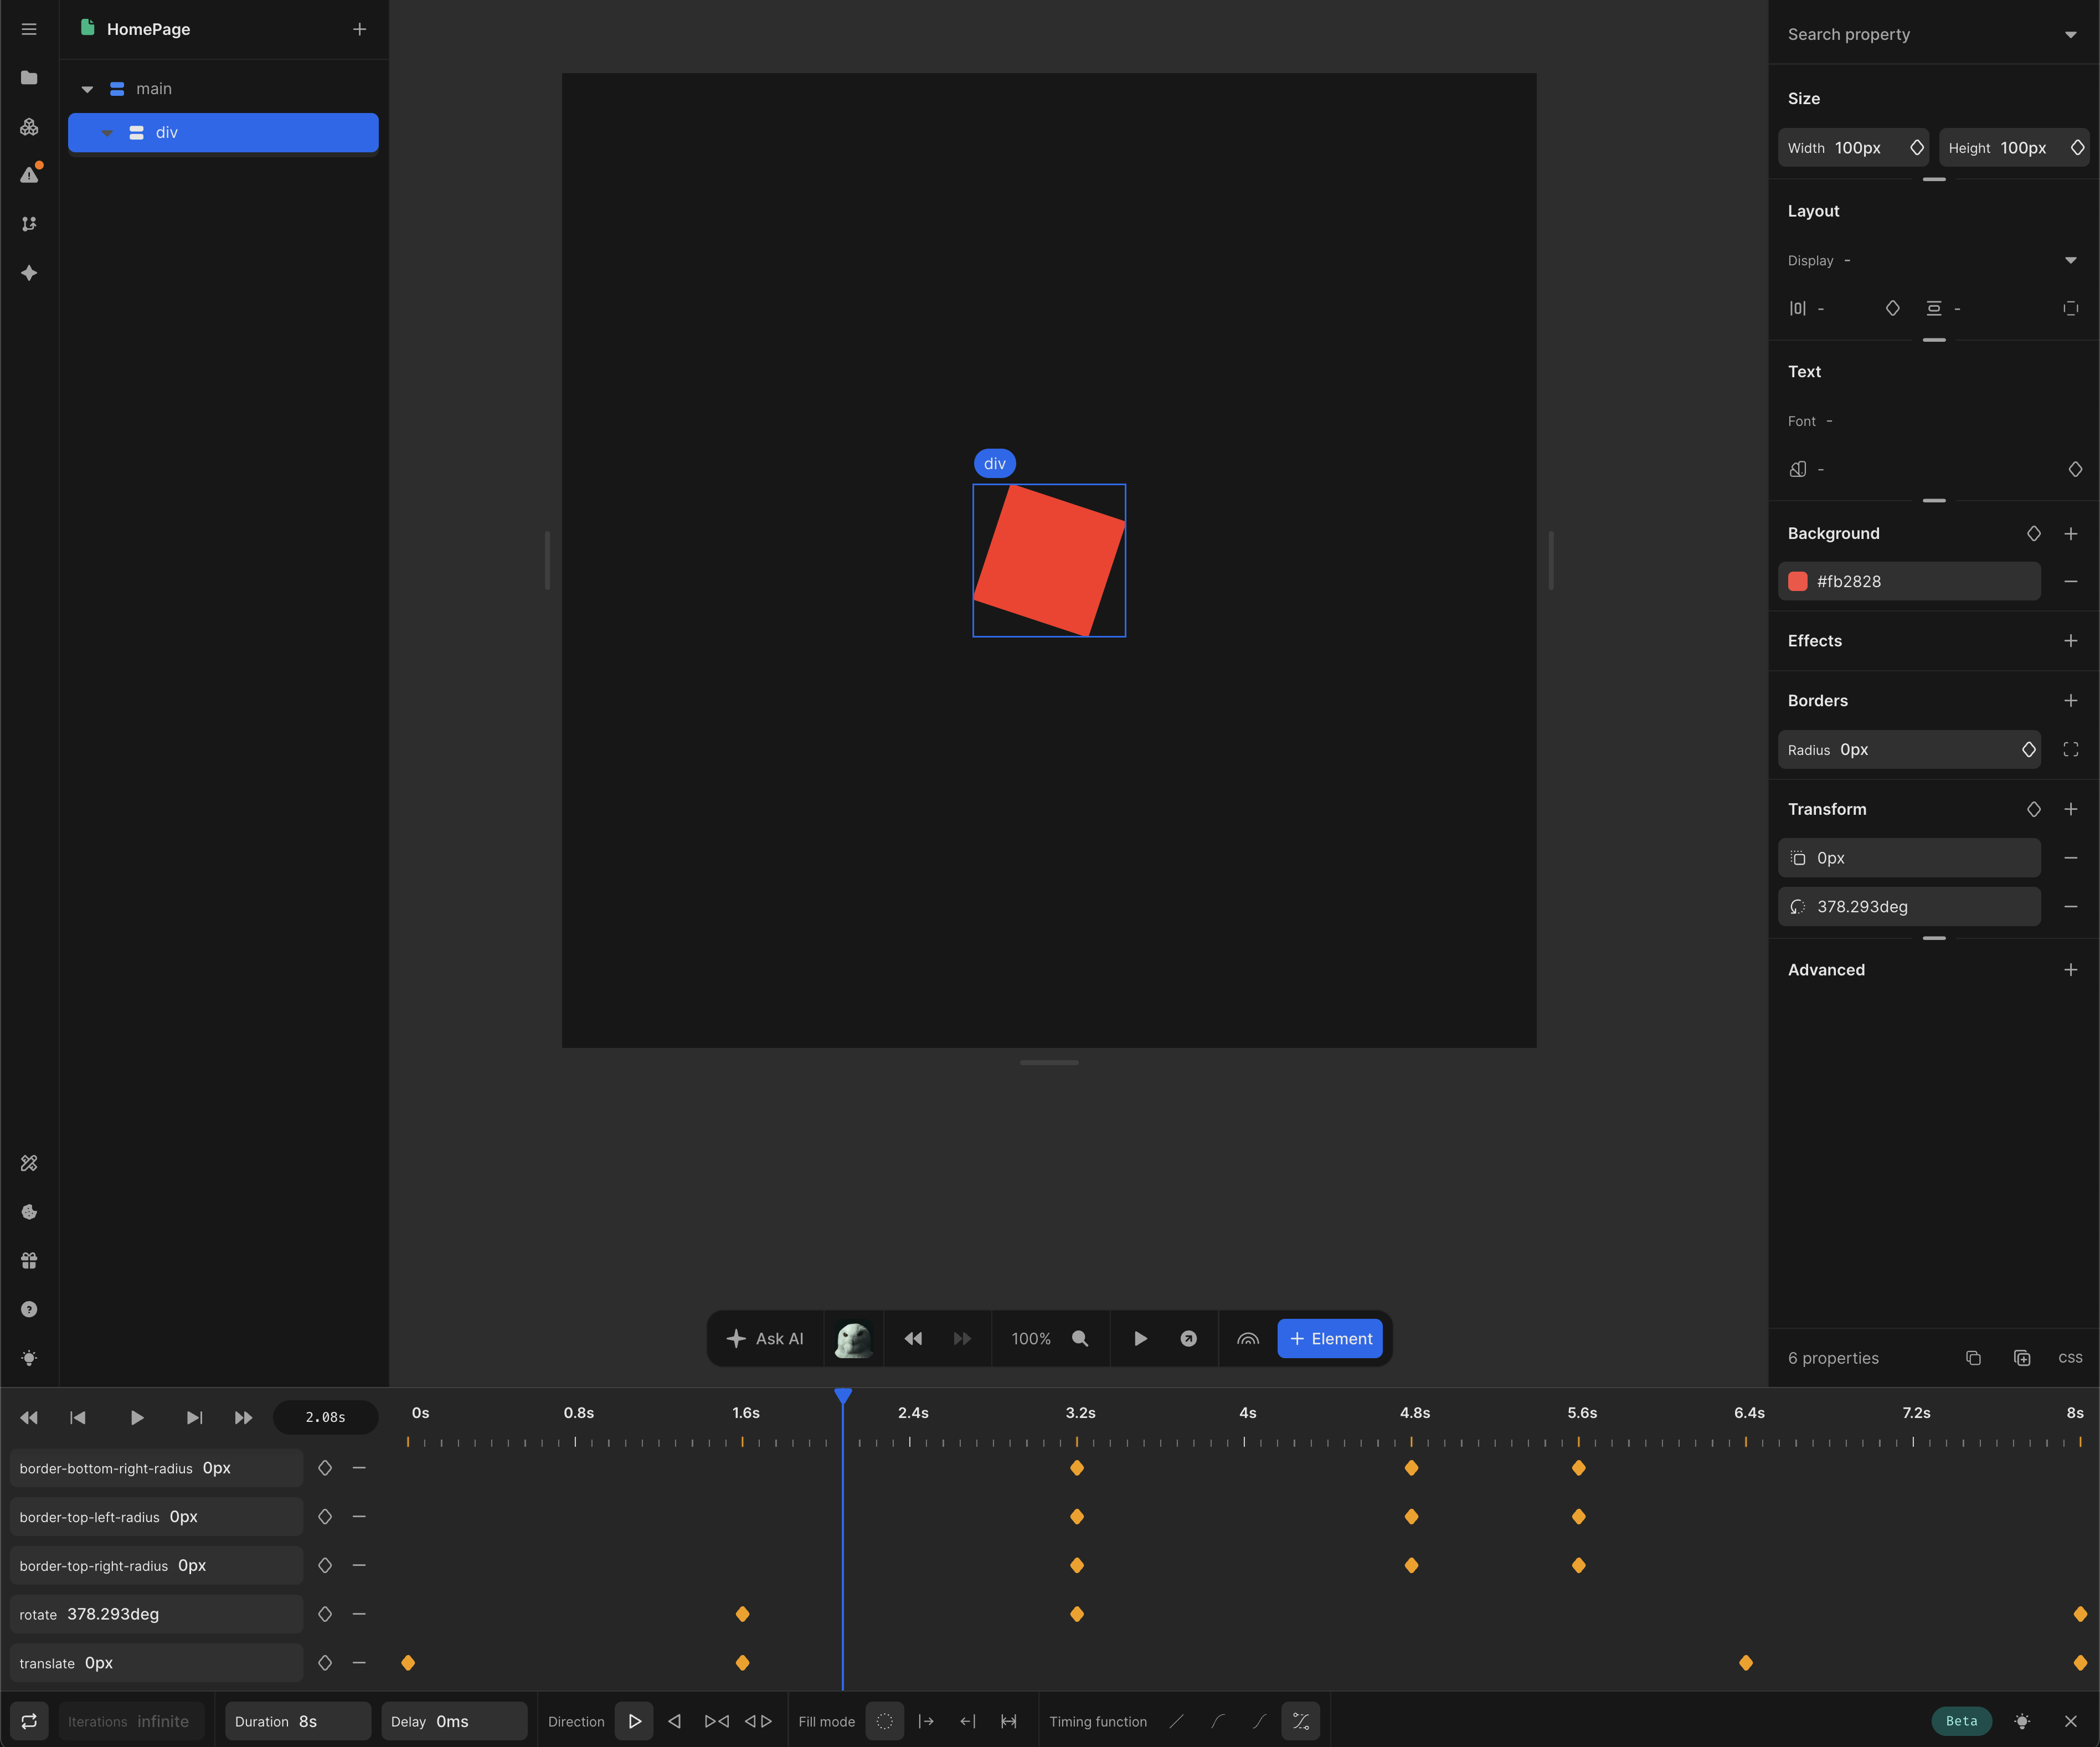
Task: Open the warnings panel icon
Action: [x=29, y=175]
